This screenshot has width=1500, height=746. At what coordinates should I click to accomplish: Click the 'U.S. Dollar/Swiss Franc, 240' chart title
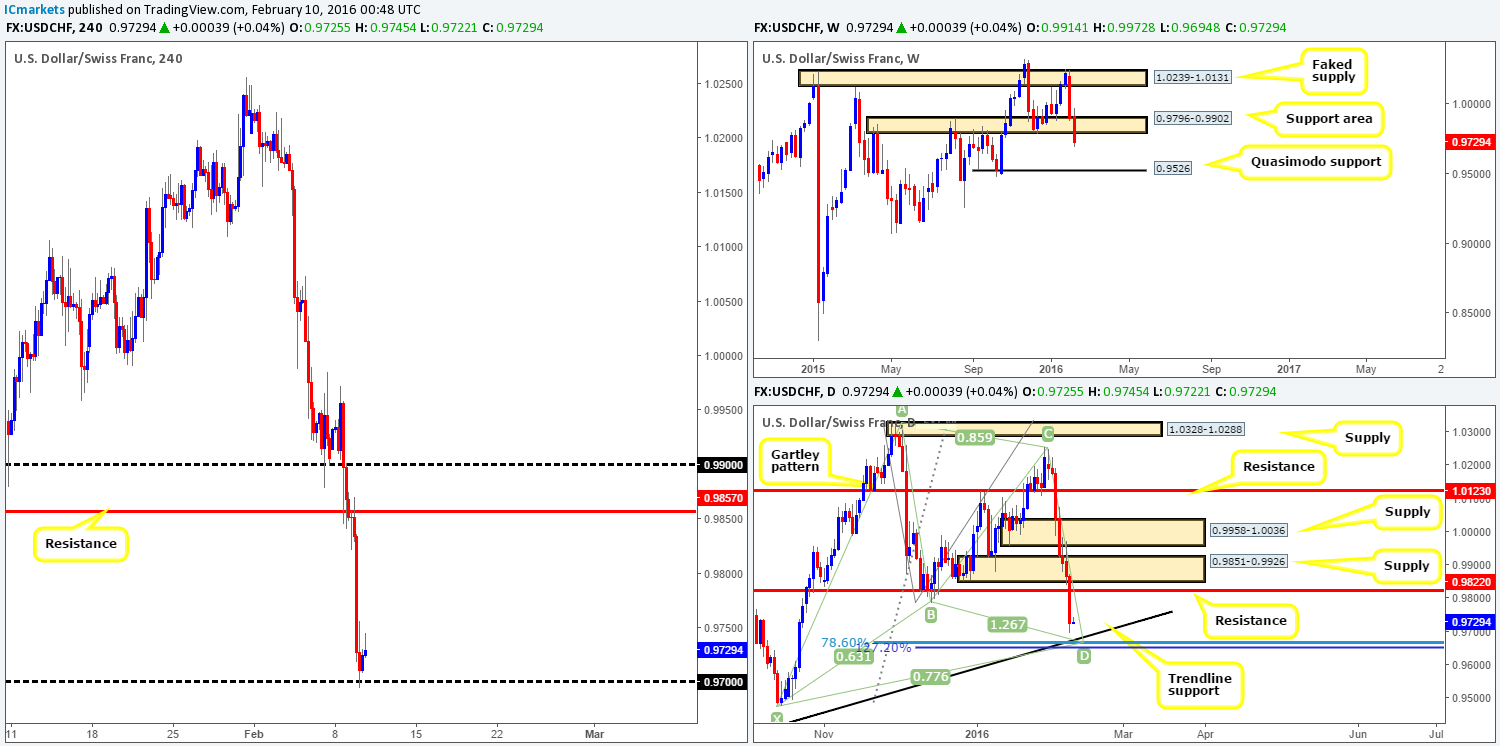coord(98,58)
